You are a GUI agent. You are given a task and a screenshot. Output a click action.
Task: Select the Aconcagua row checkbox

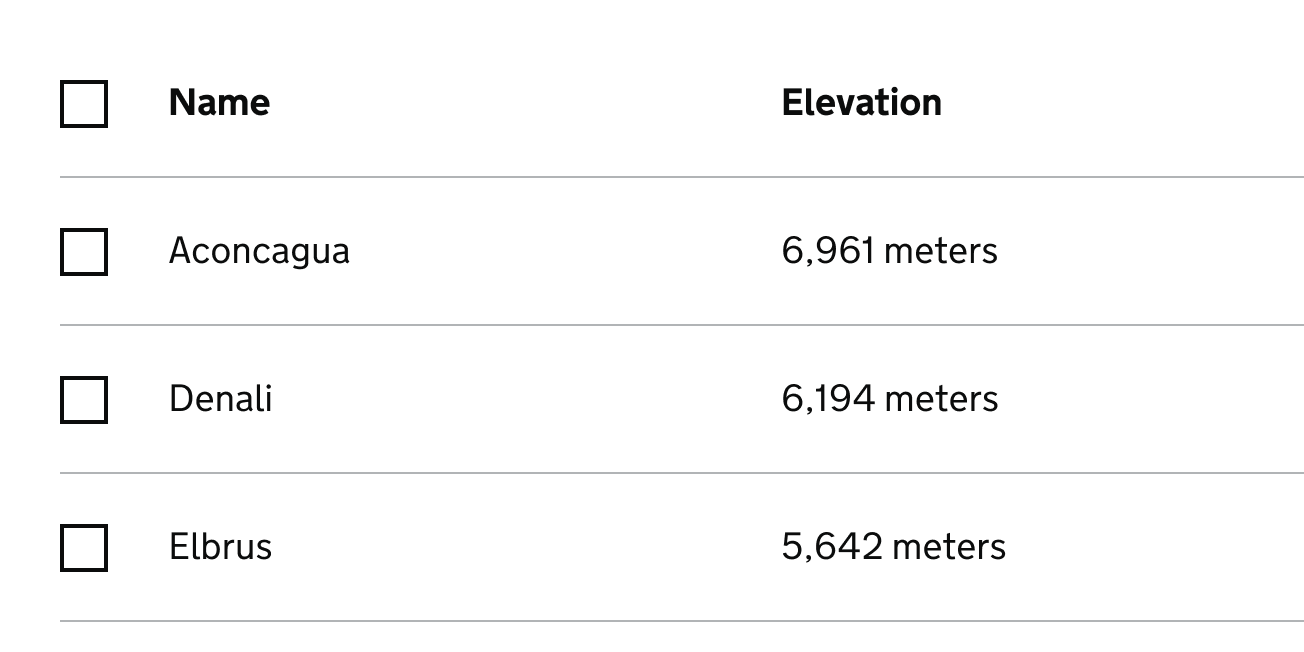click(84, 251)
